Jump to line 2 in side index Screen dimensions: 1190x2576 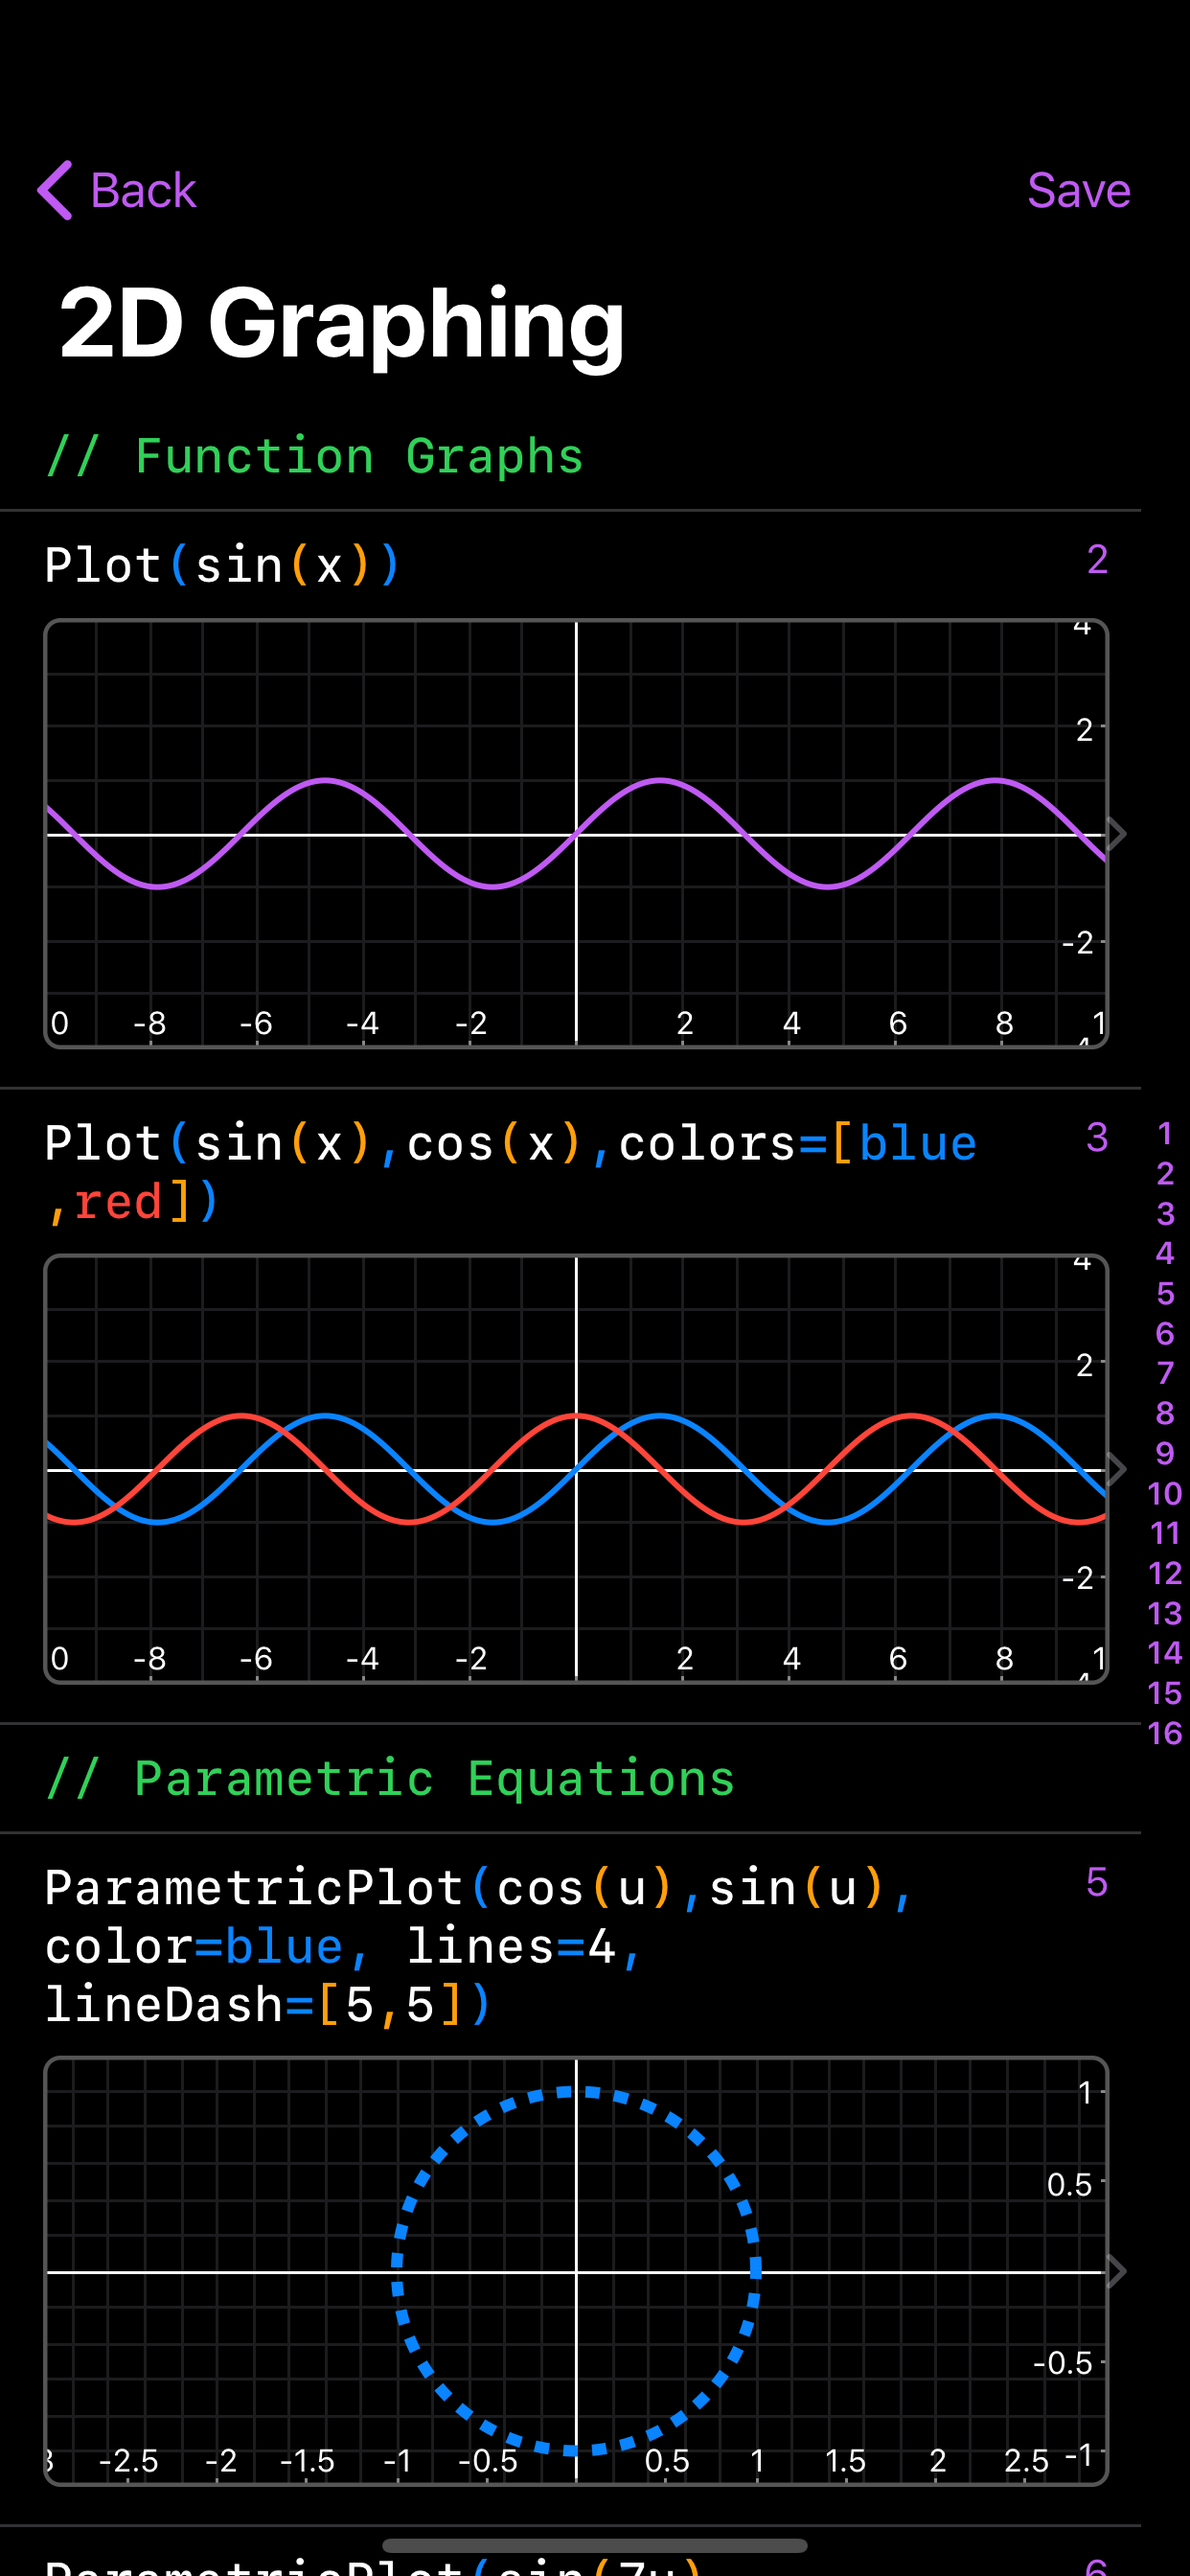1165,1173
